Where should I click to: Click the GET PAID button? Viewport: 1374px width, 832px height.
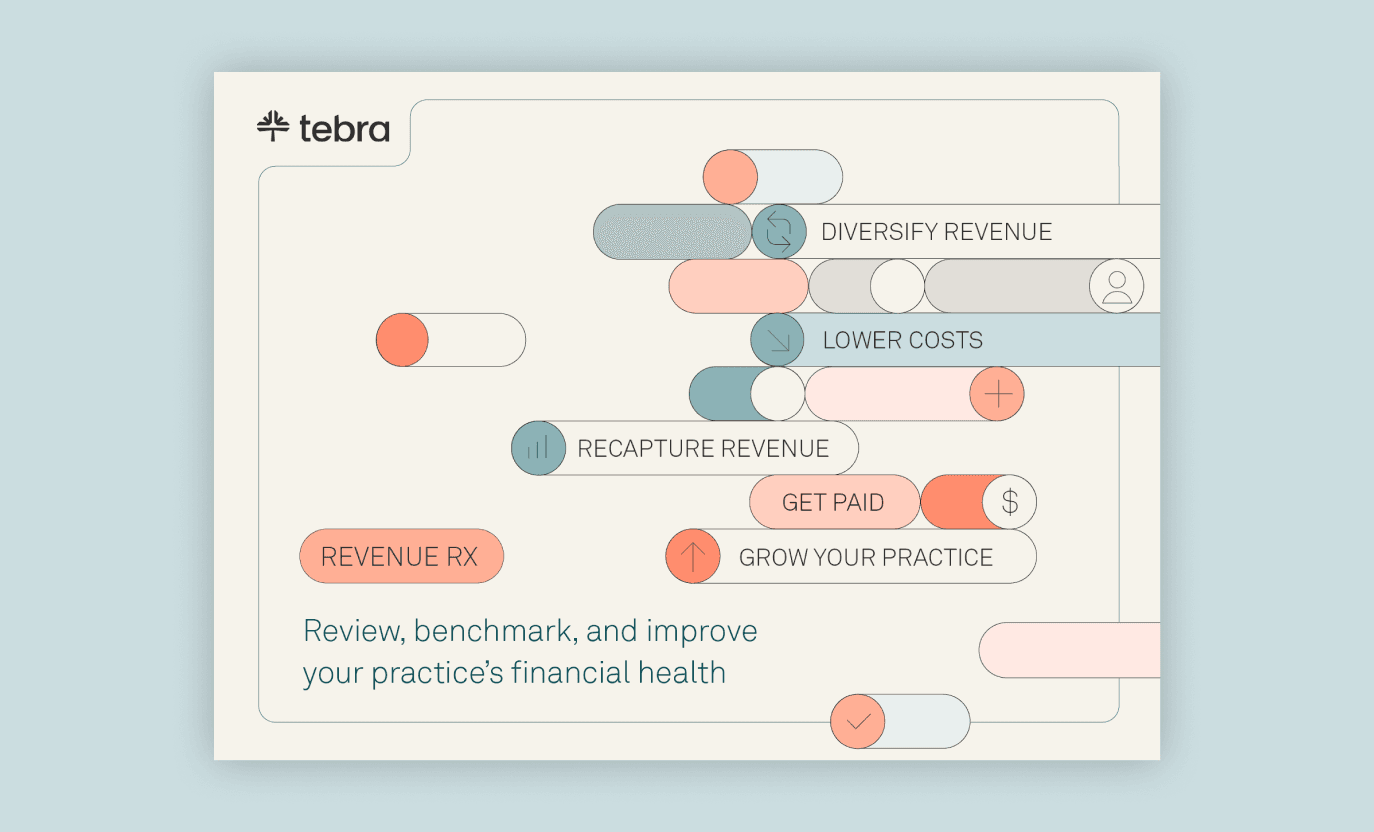pos(833,502)
